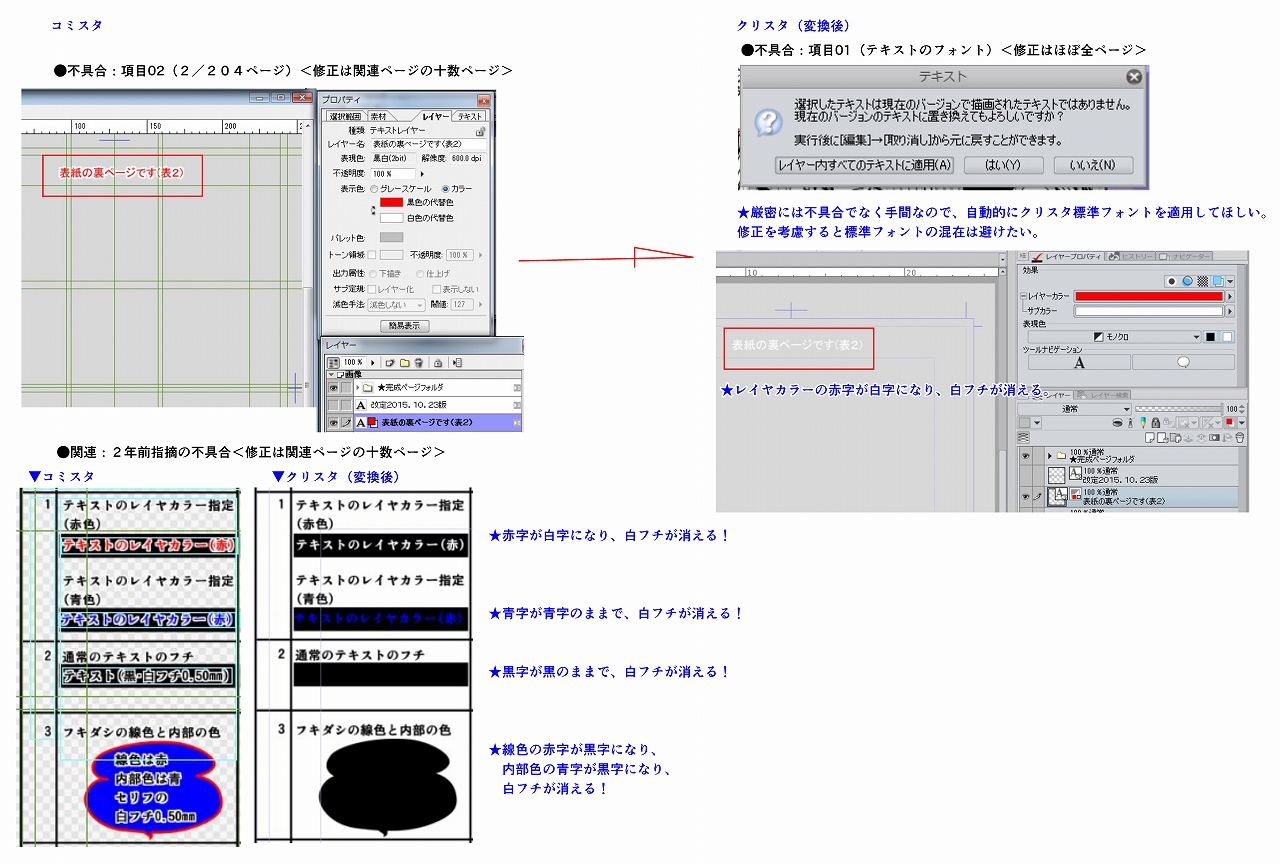Click the white expression color button
Viewport: 1280px width, 864px height.
[1227, 337]
